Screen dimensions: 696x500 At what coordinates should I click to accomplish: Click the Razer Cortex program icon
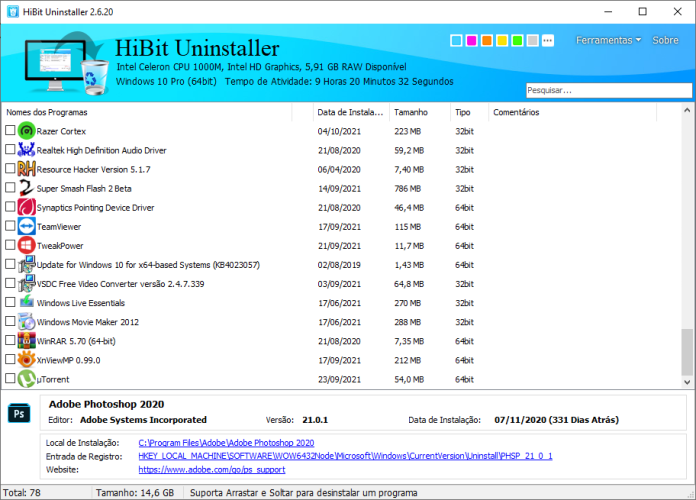click(x=27, y=131)
